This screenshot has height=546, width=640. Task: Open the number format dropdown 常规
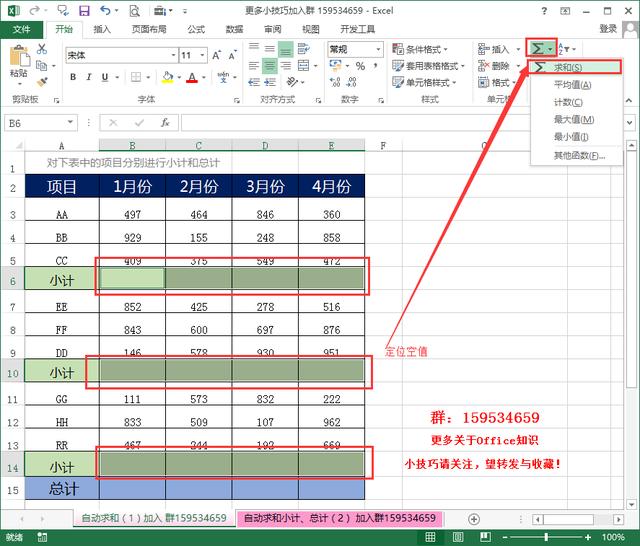pyautogui.click(x=379, y=49)
